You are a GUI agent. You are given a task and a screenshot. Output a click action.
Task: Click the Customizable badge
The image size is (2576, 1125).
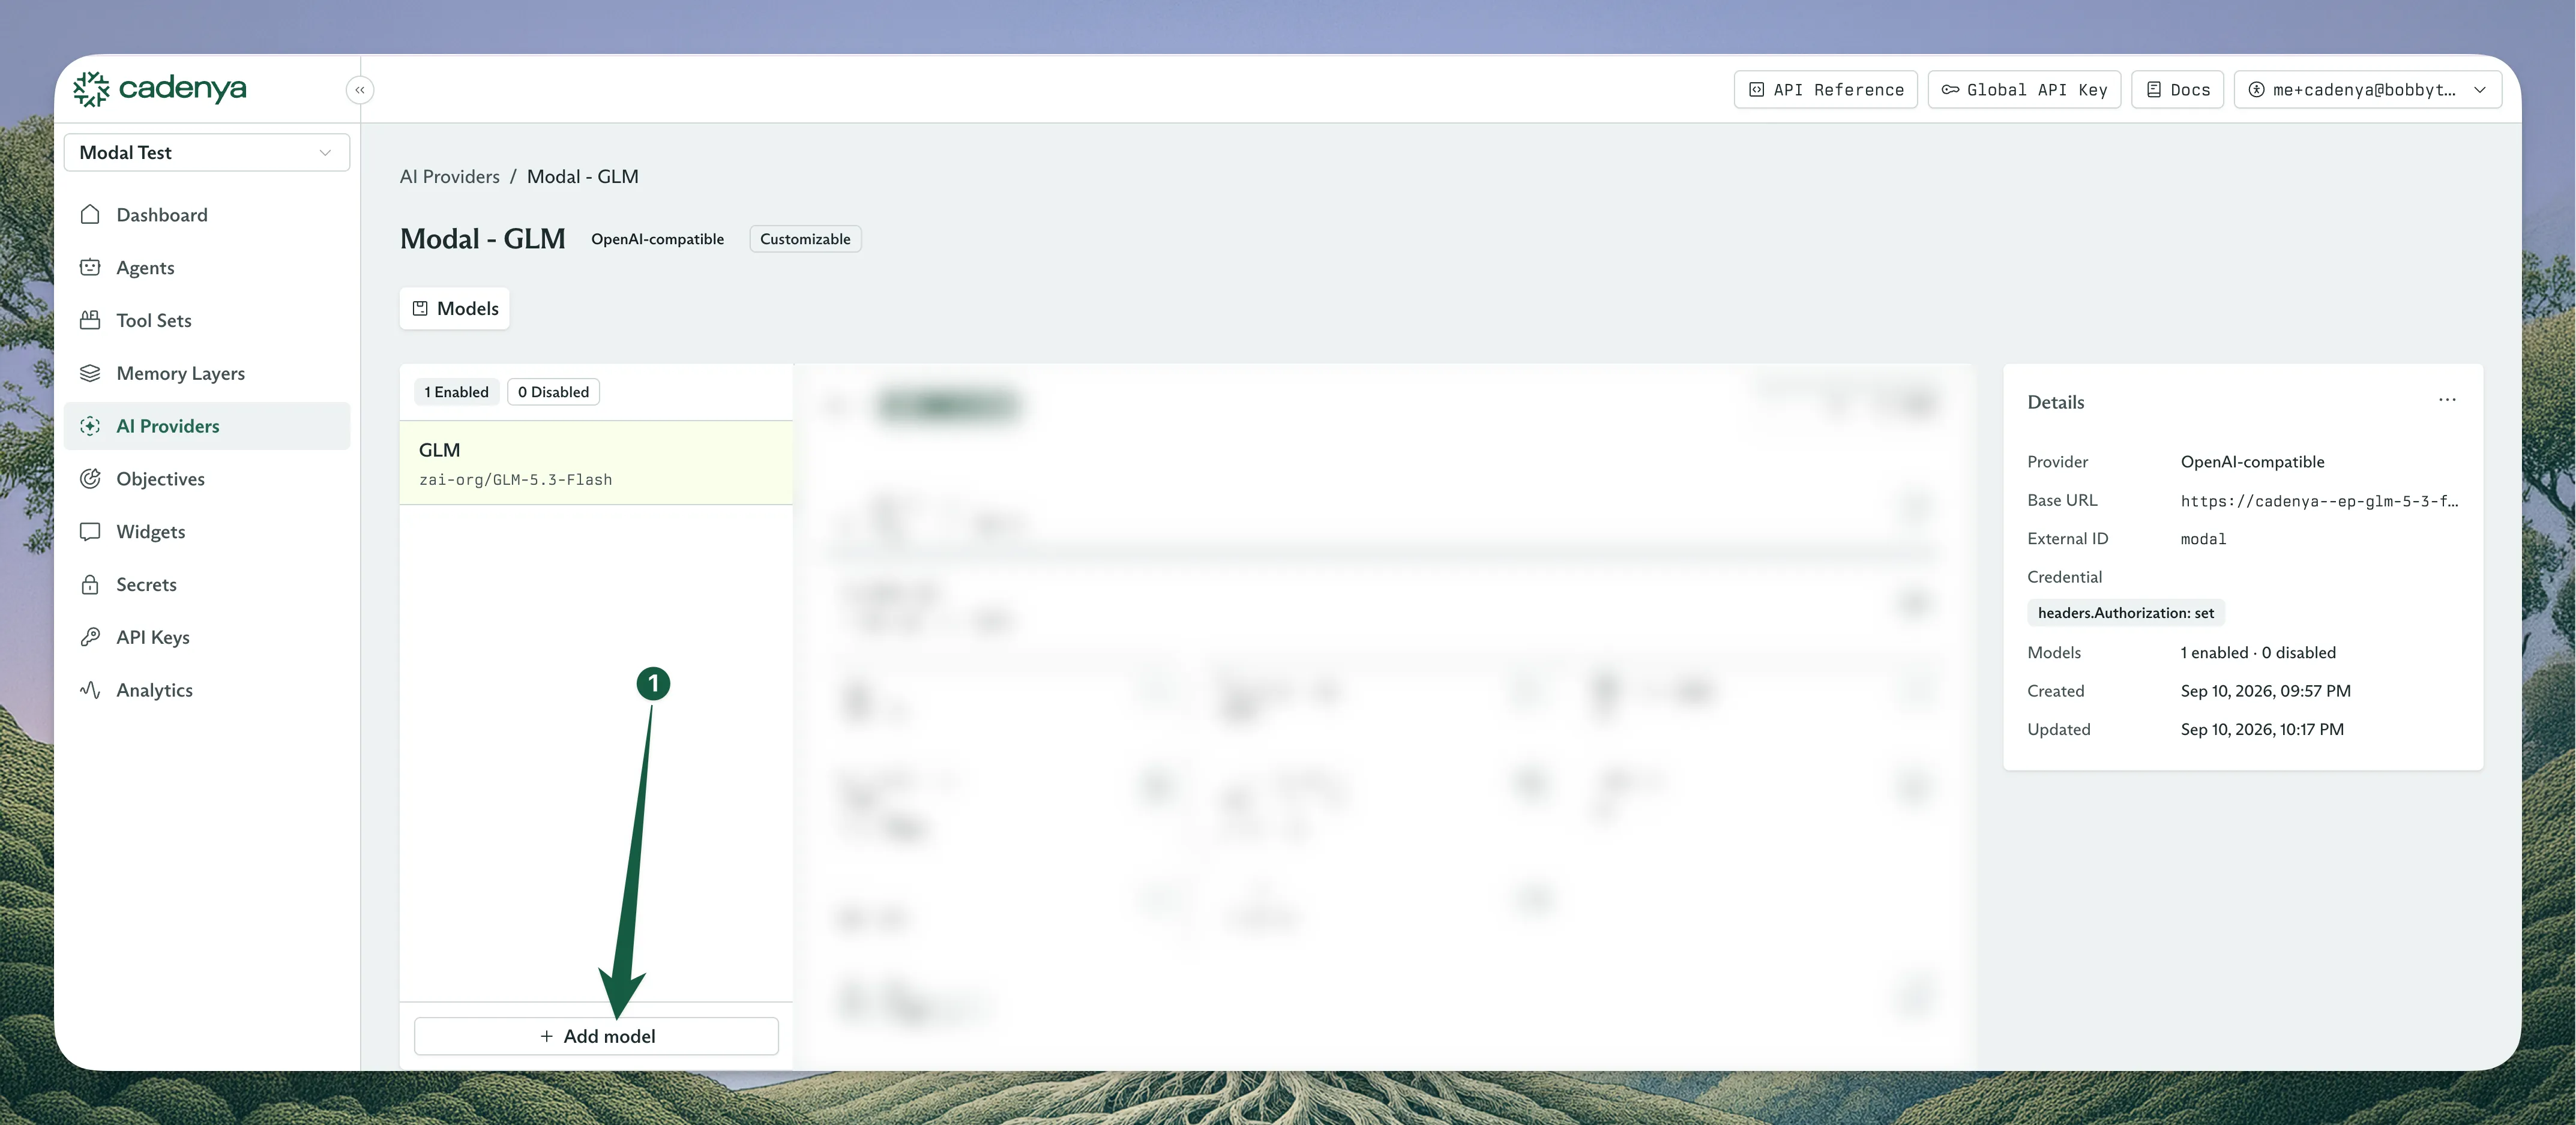coord(805,239)
